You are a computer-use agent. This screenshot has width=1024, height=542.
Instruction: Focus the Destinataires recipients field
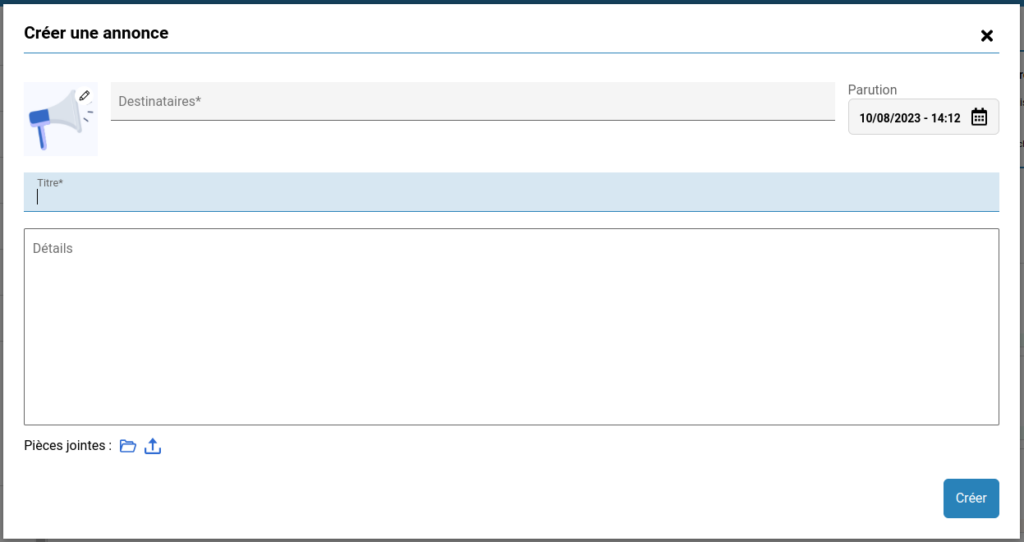click(472, 101)
